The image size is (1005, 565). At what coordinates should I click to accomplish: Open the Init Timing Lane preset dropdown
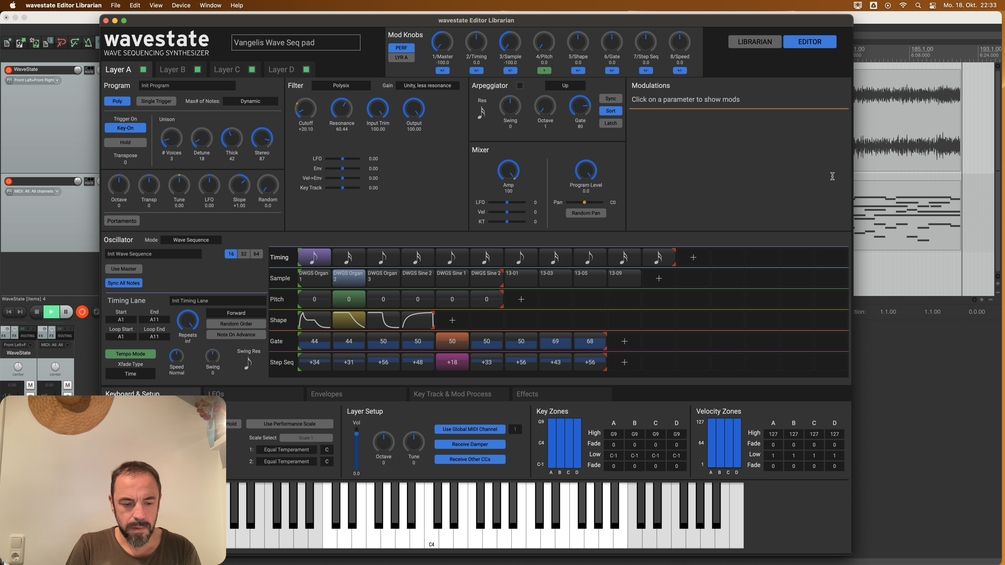pyautogui.click(x=217, y=300)
